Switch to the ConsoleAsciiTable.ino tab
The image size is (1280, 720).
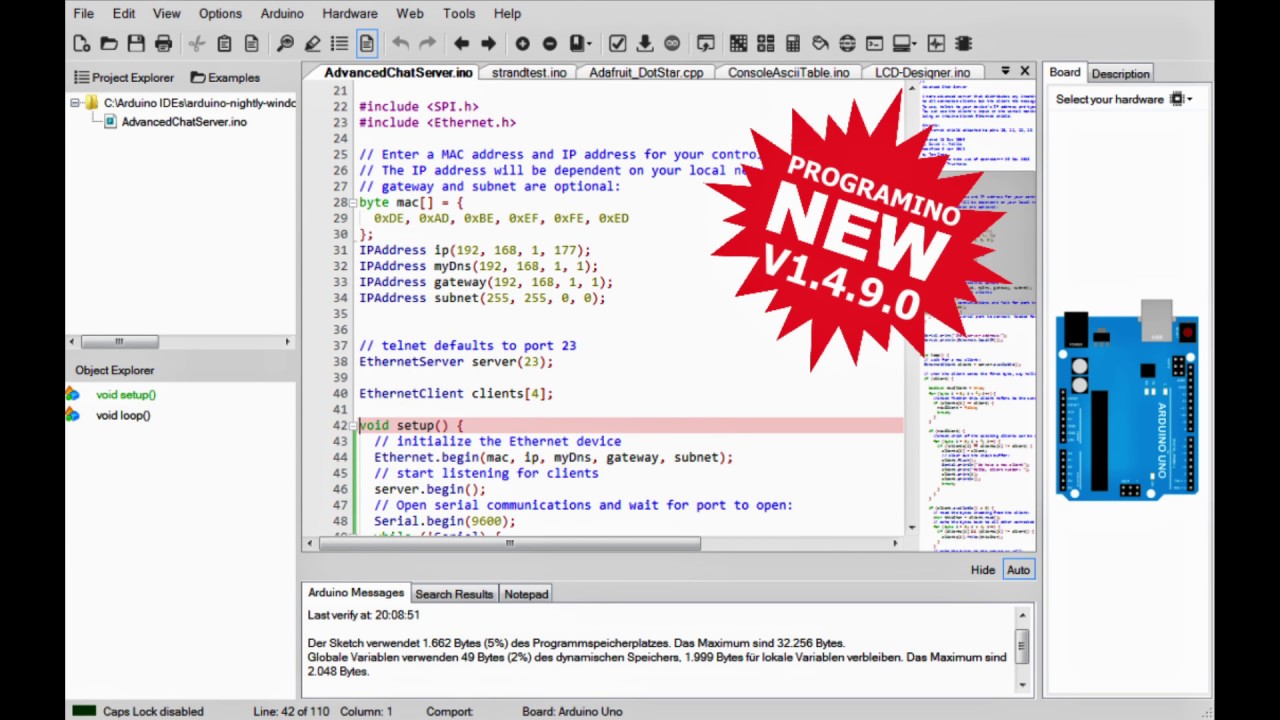point(788,72)
